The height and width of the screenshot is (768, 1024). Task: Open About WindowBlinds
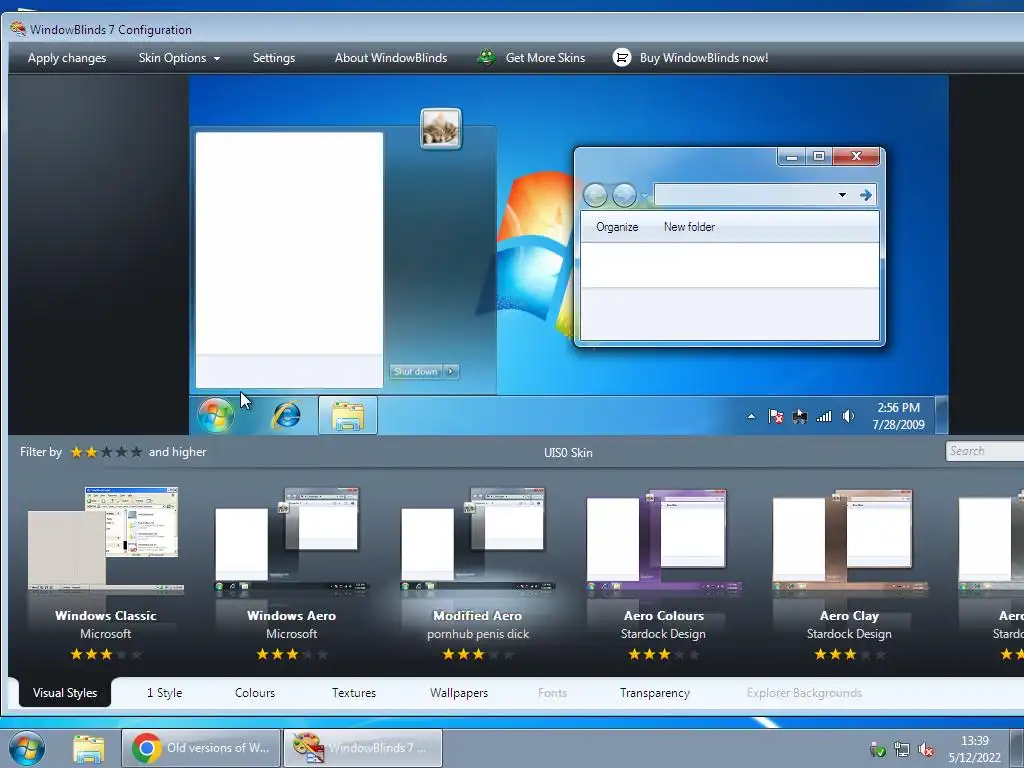point(391,58)
